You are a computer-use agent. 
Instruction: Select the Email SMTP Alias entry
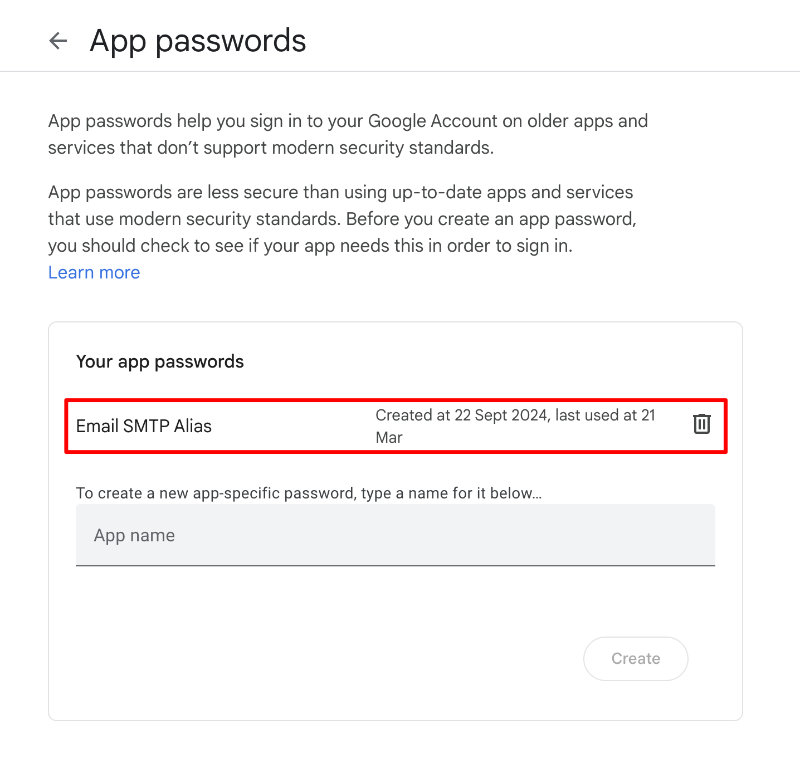tap(143, 425)
